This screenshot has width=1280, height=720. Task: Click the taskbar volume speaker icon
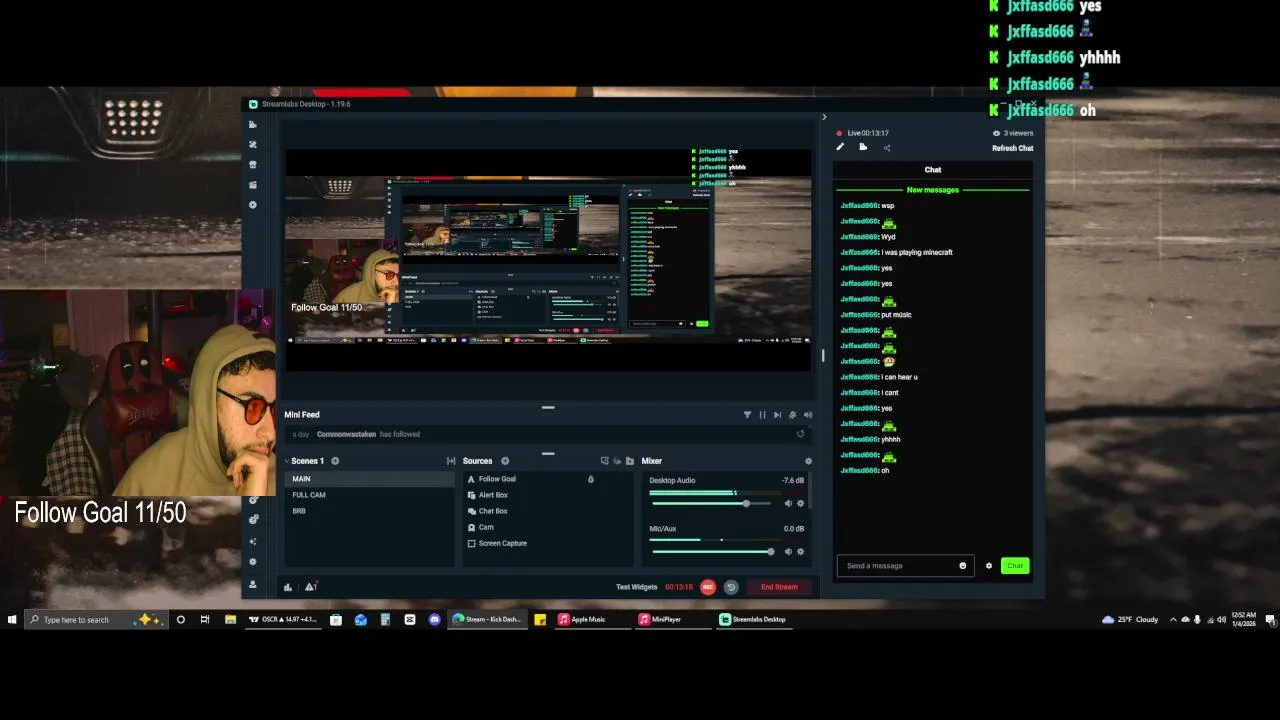tap(1221, 620)
